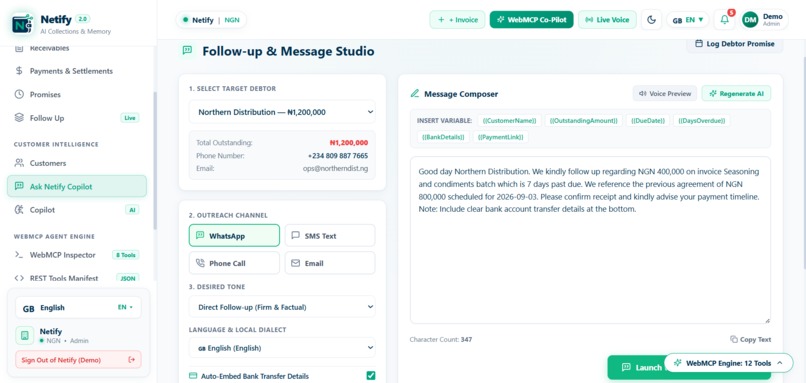The width and height of the screenshot is (806, 383).
Task: Click the ₦1,200,000 total outstanding amount
Action: coord(349,142)
